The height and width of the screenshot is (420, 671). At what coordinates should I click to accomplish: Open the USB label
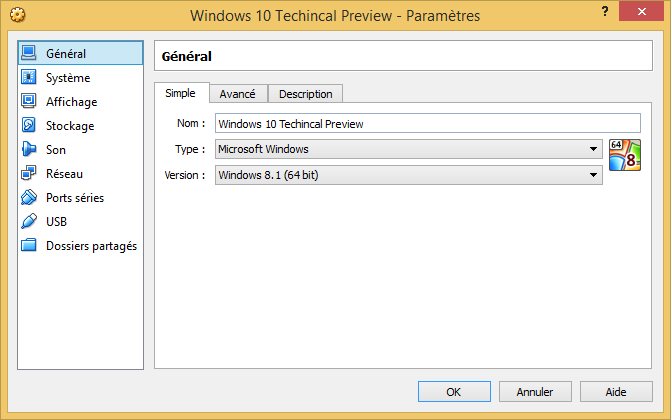pyautogui.click(x=56, y=222)
